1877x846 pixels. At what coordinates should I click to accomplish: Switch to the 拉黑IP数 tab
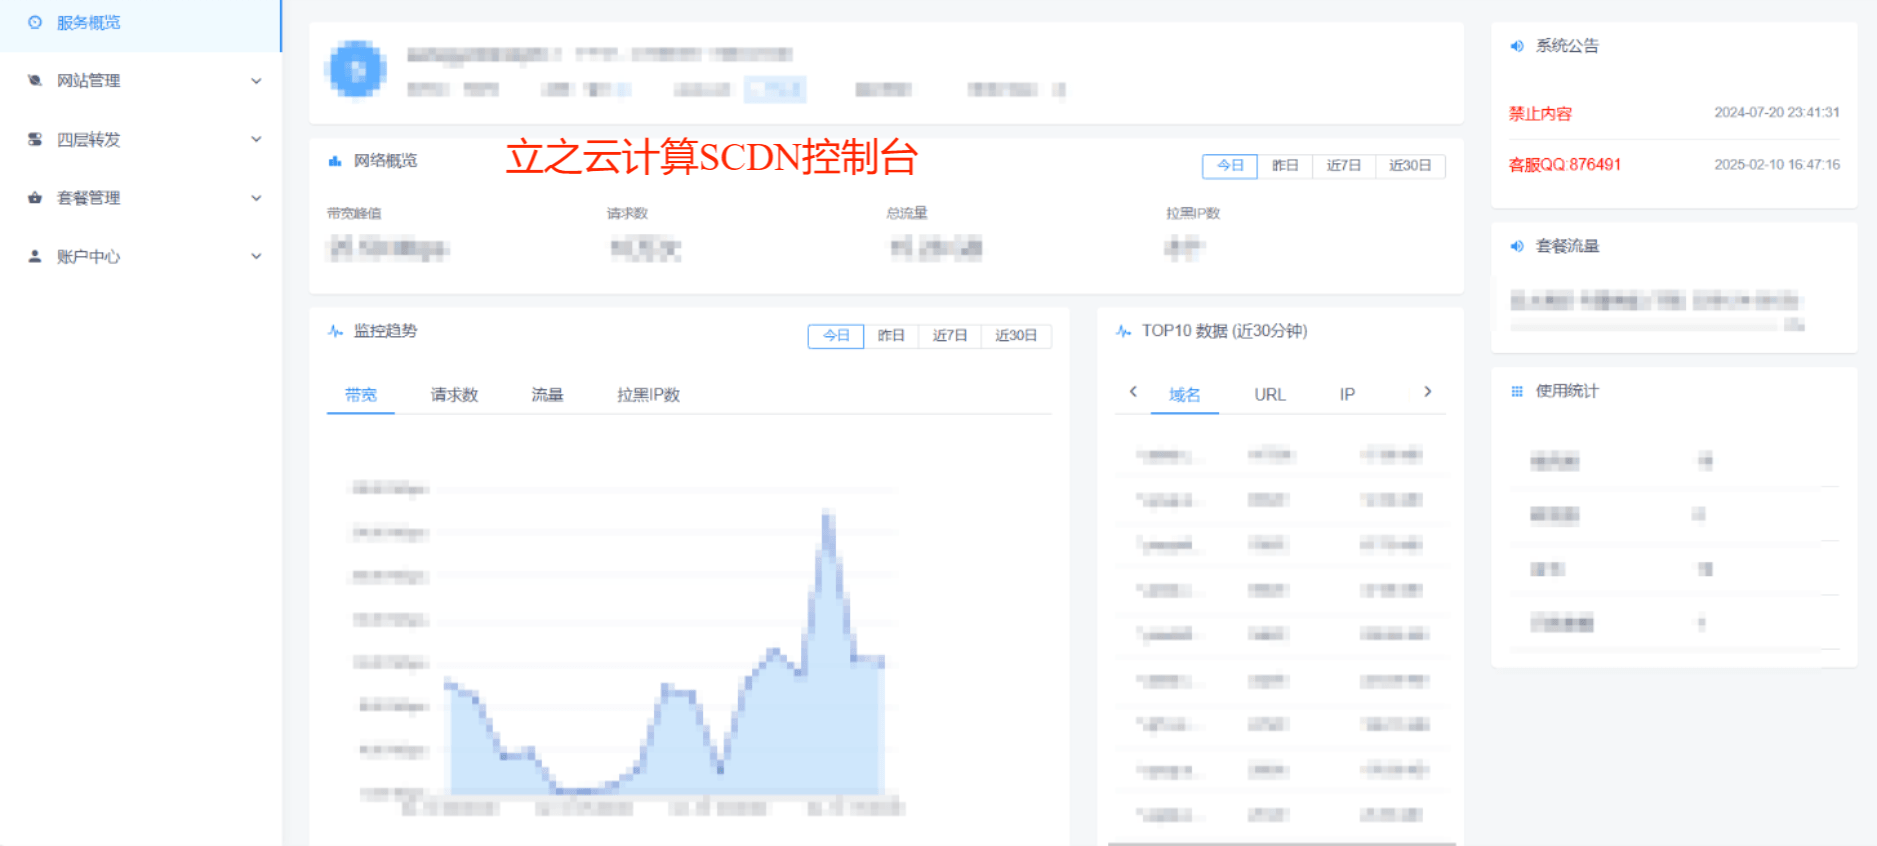coord(648,395)
